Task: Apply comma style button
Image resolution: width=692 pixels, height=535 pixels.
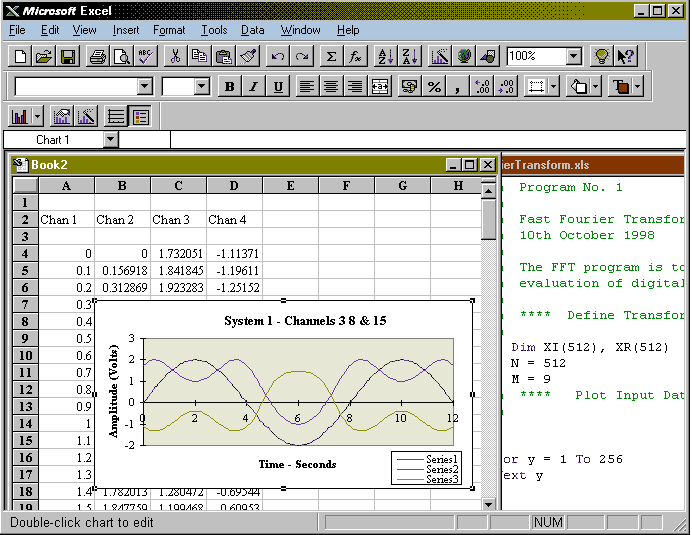Action: click(x=457, y=87)
